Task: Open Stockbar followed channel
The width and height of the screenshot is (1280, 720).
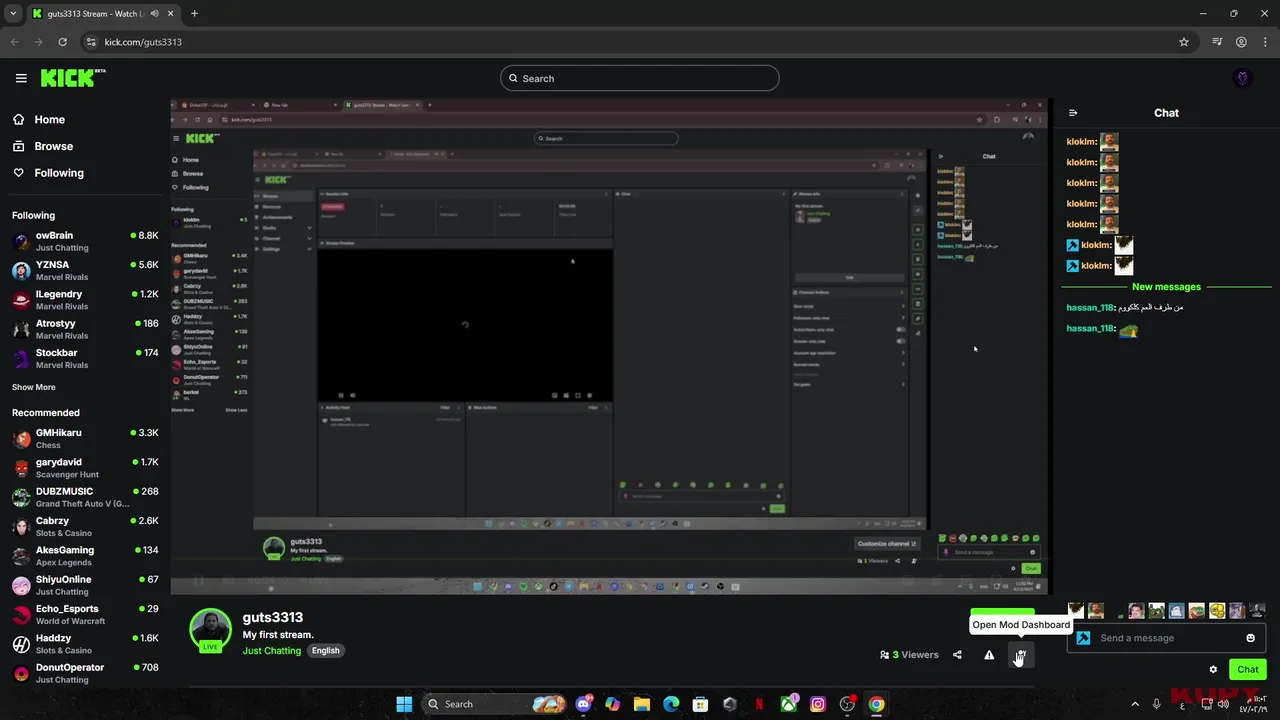Action: click(85, 358)
